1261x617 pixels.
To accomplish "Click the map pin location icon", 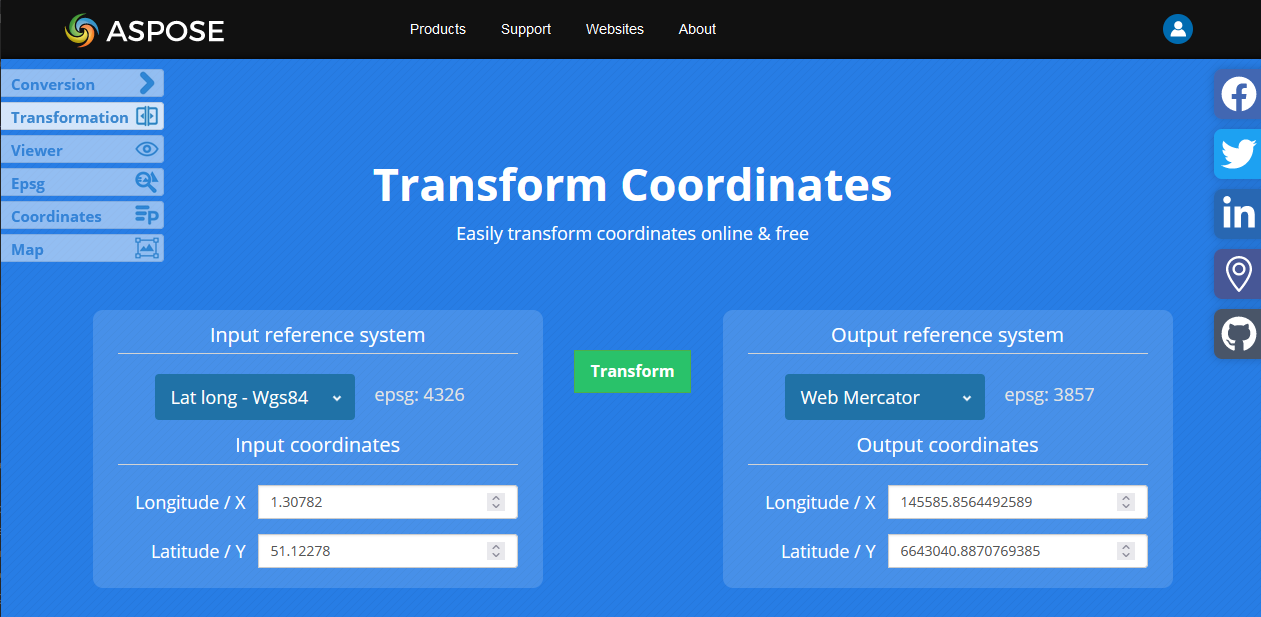I will 1238,273.
